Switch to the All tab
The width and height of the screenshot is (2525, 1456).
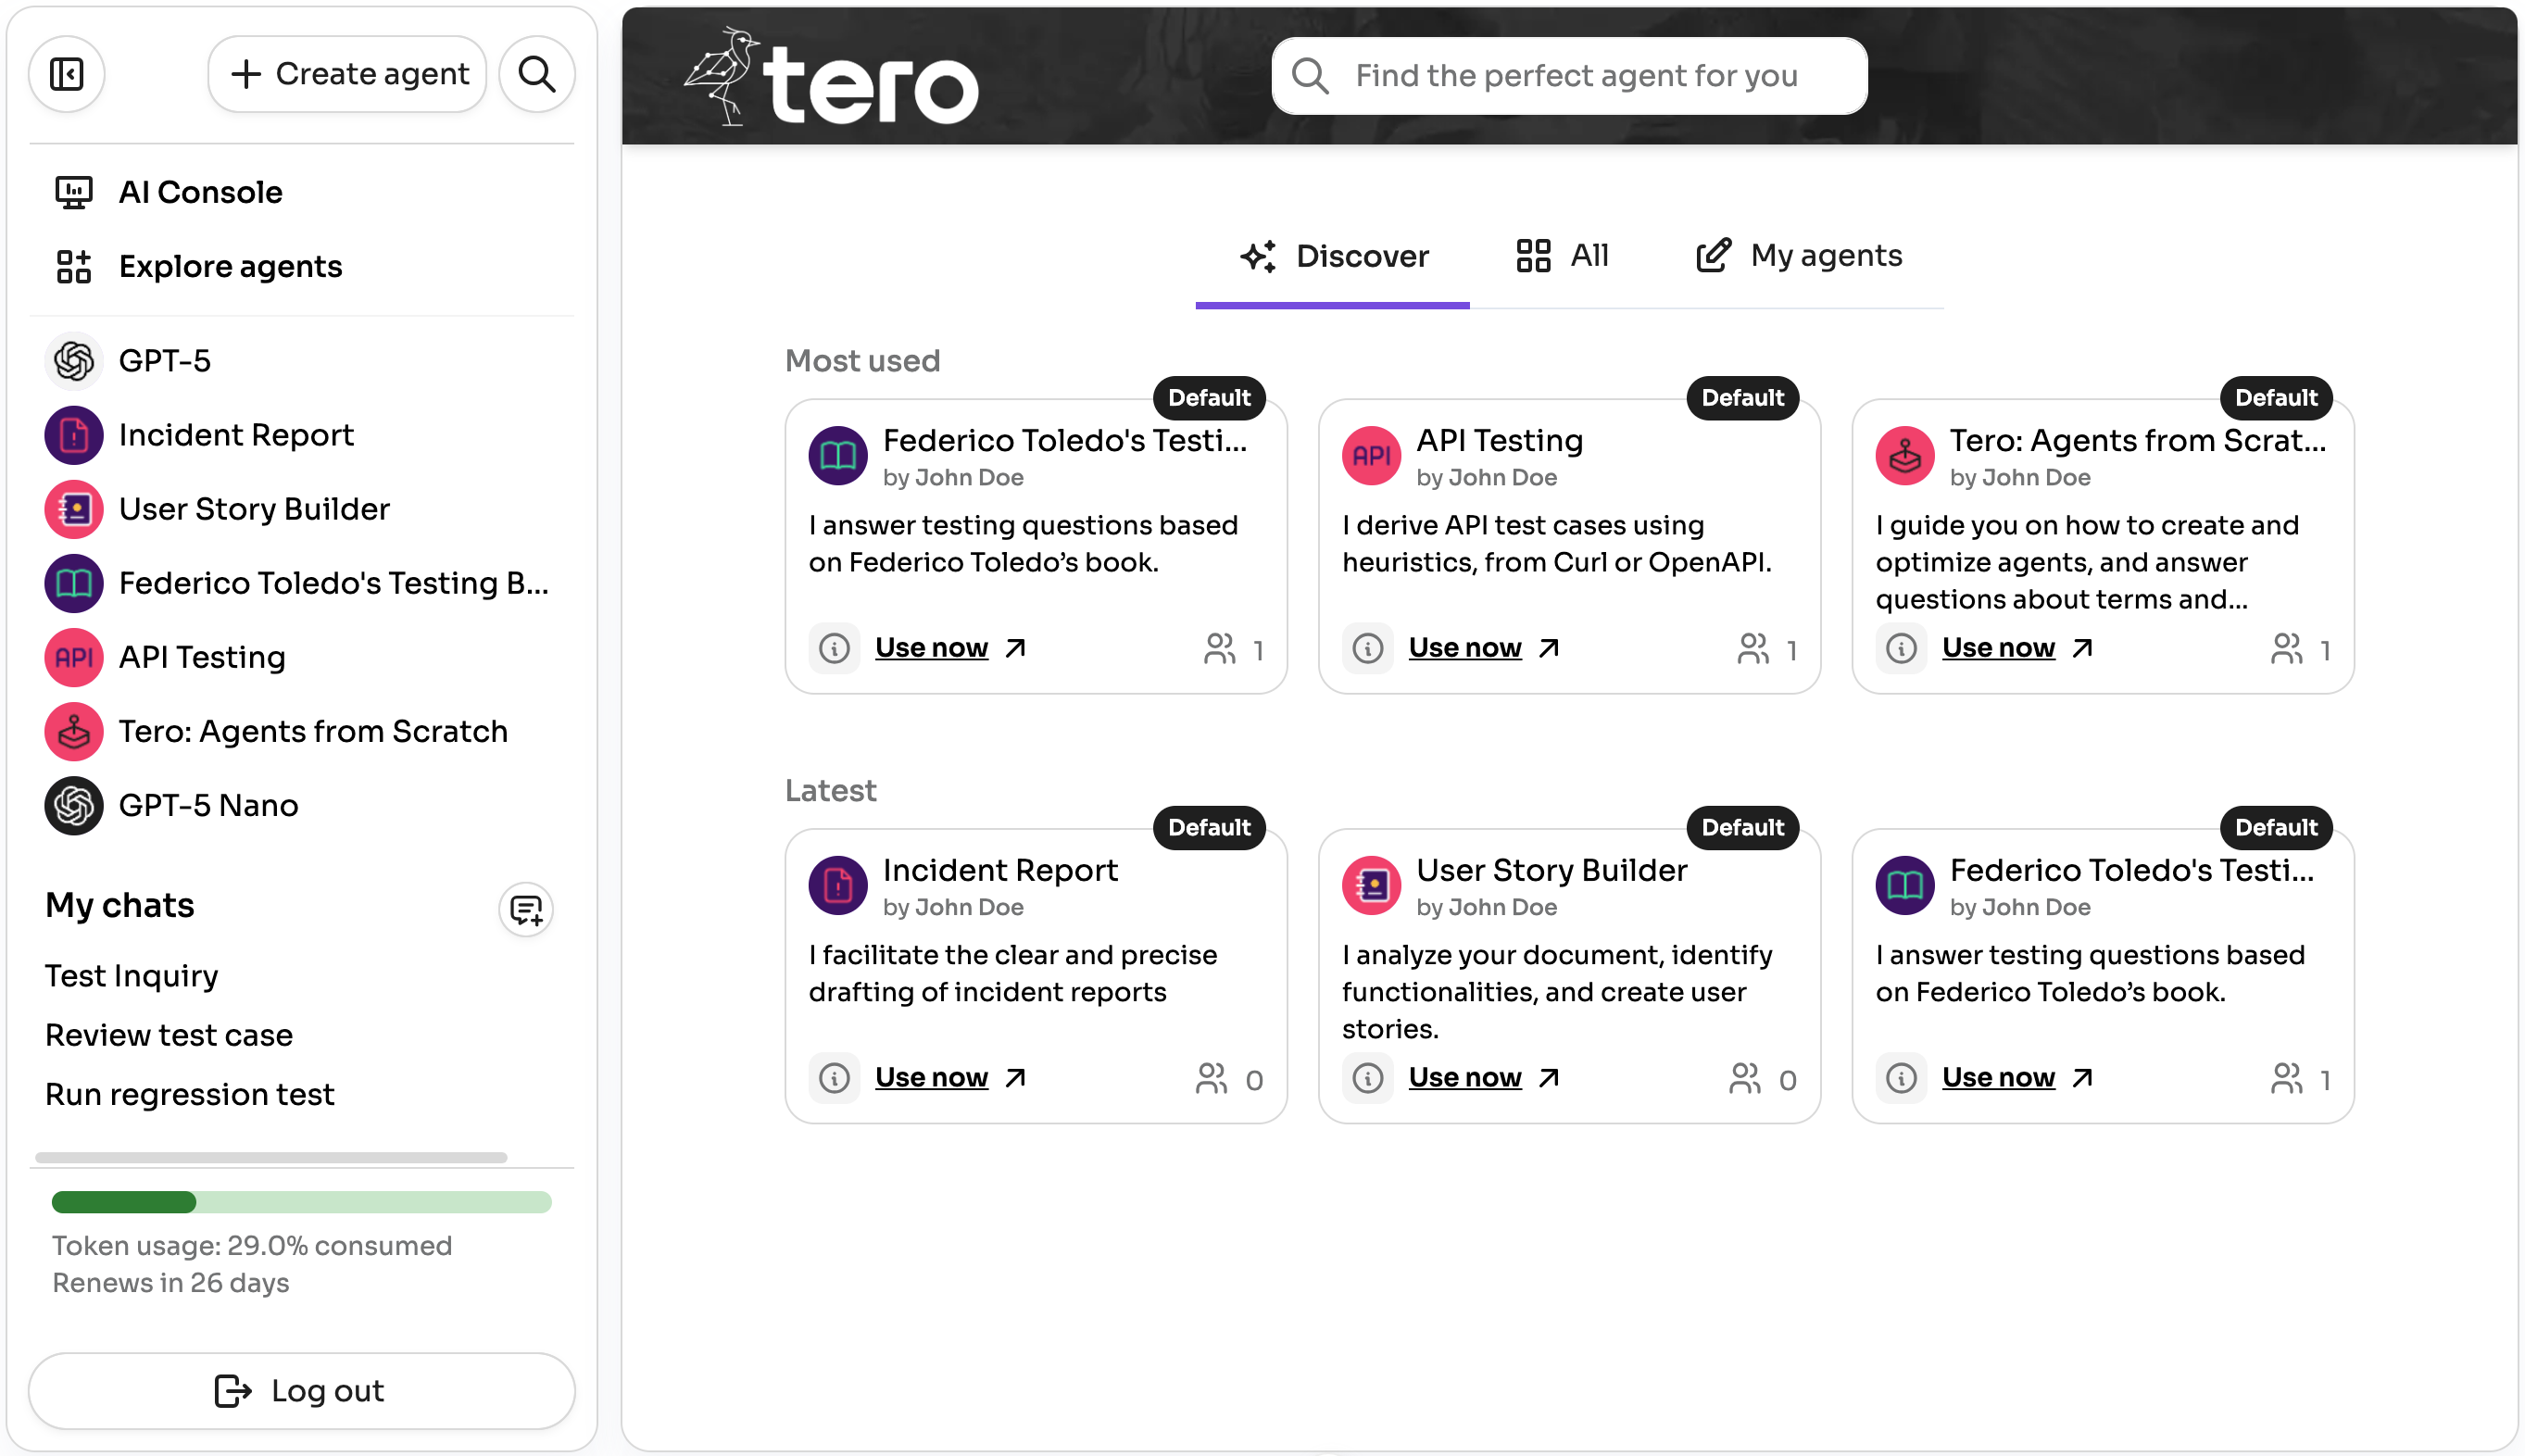(x=1562, y=256)
